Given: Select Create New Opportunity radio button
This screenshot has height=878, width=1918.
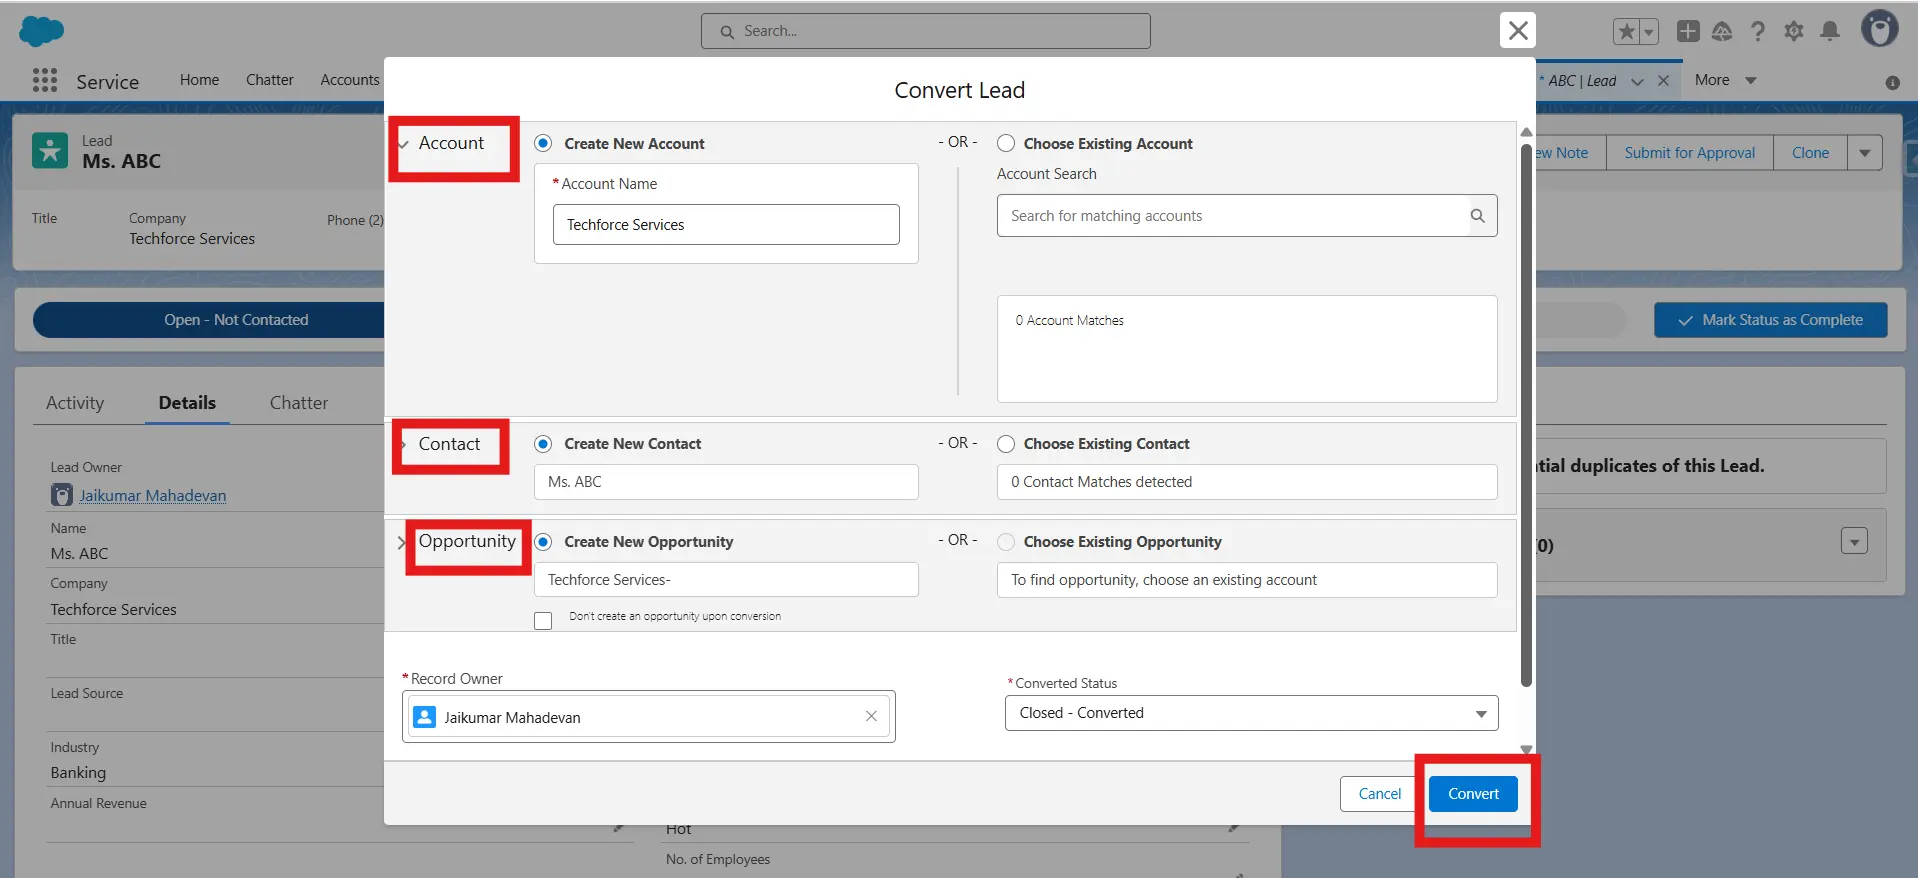Looking at the screenshot, I should pos(543,541).
